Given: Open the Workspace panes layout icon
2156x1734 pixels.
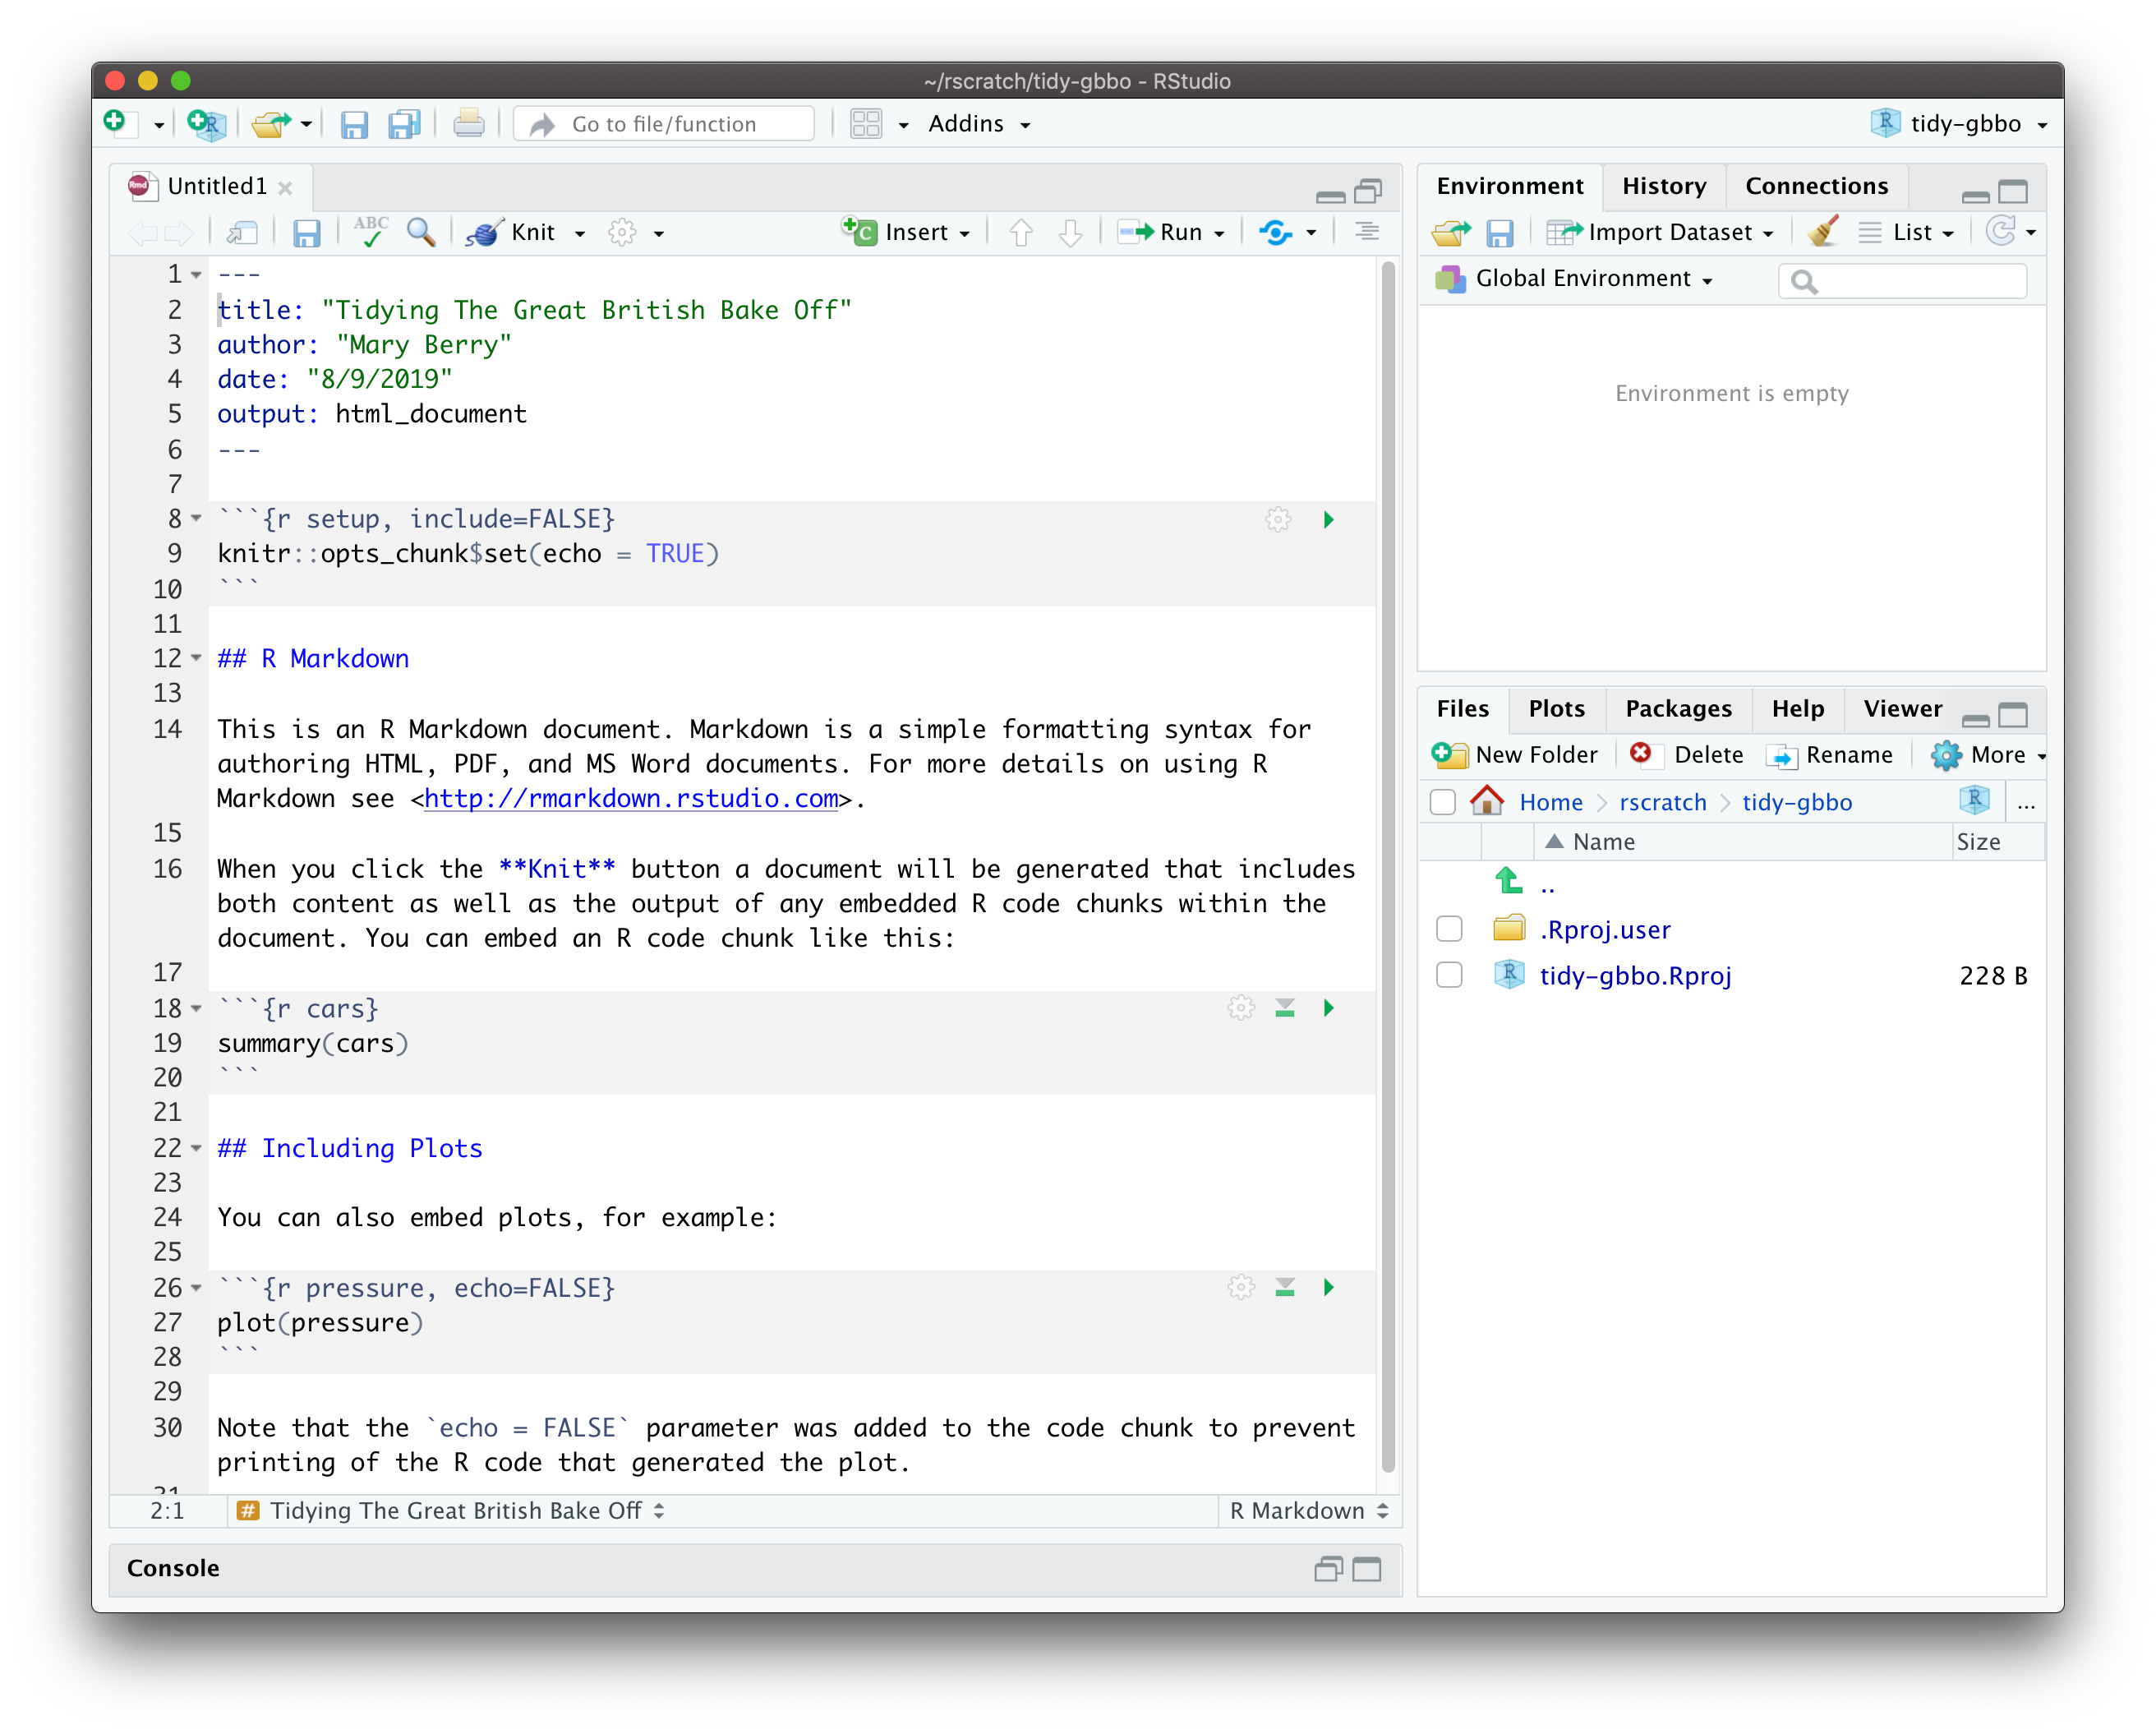Looking at the screenshot, I should click(865, 124).
